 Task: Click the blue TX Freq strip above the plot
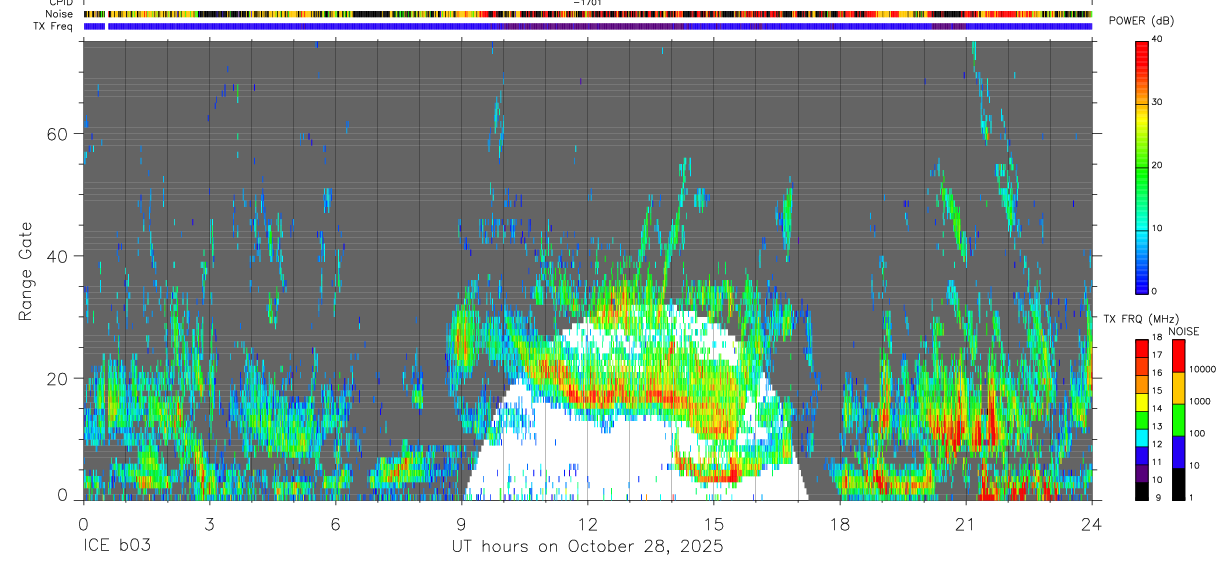pos(587,26)
